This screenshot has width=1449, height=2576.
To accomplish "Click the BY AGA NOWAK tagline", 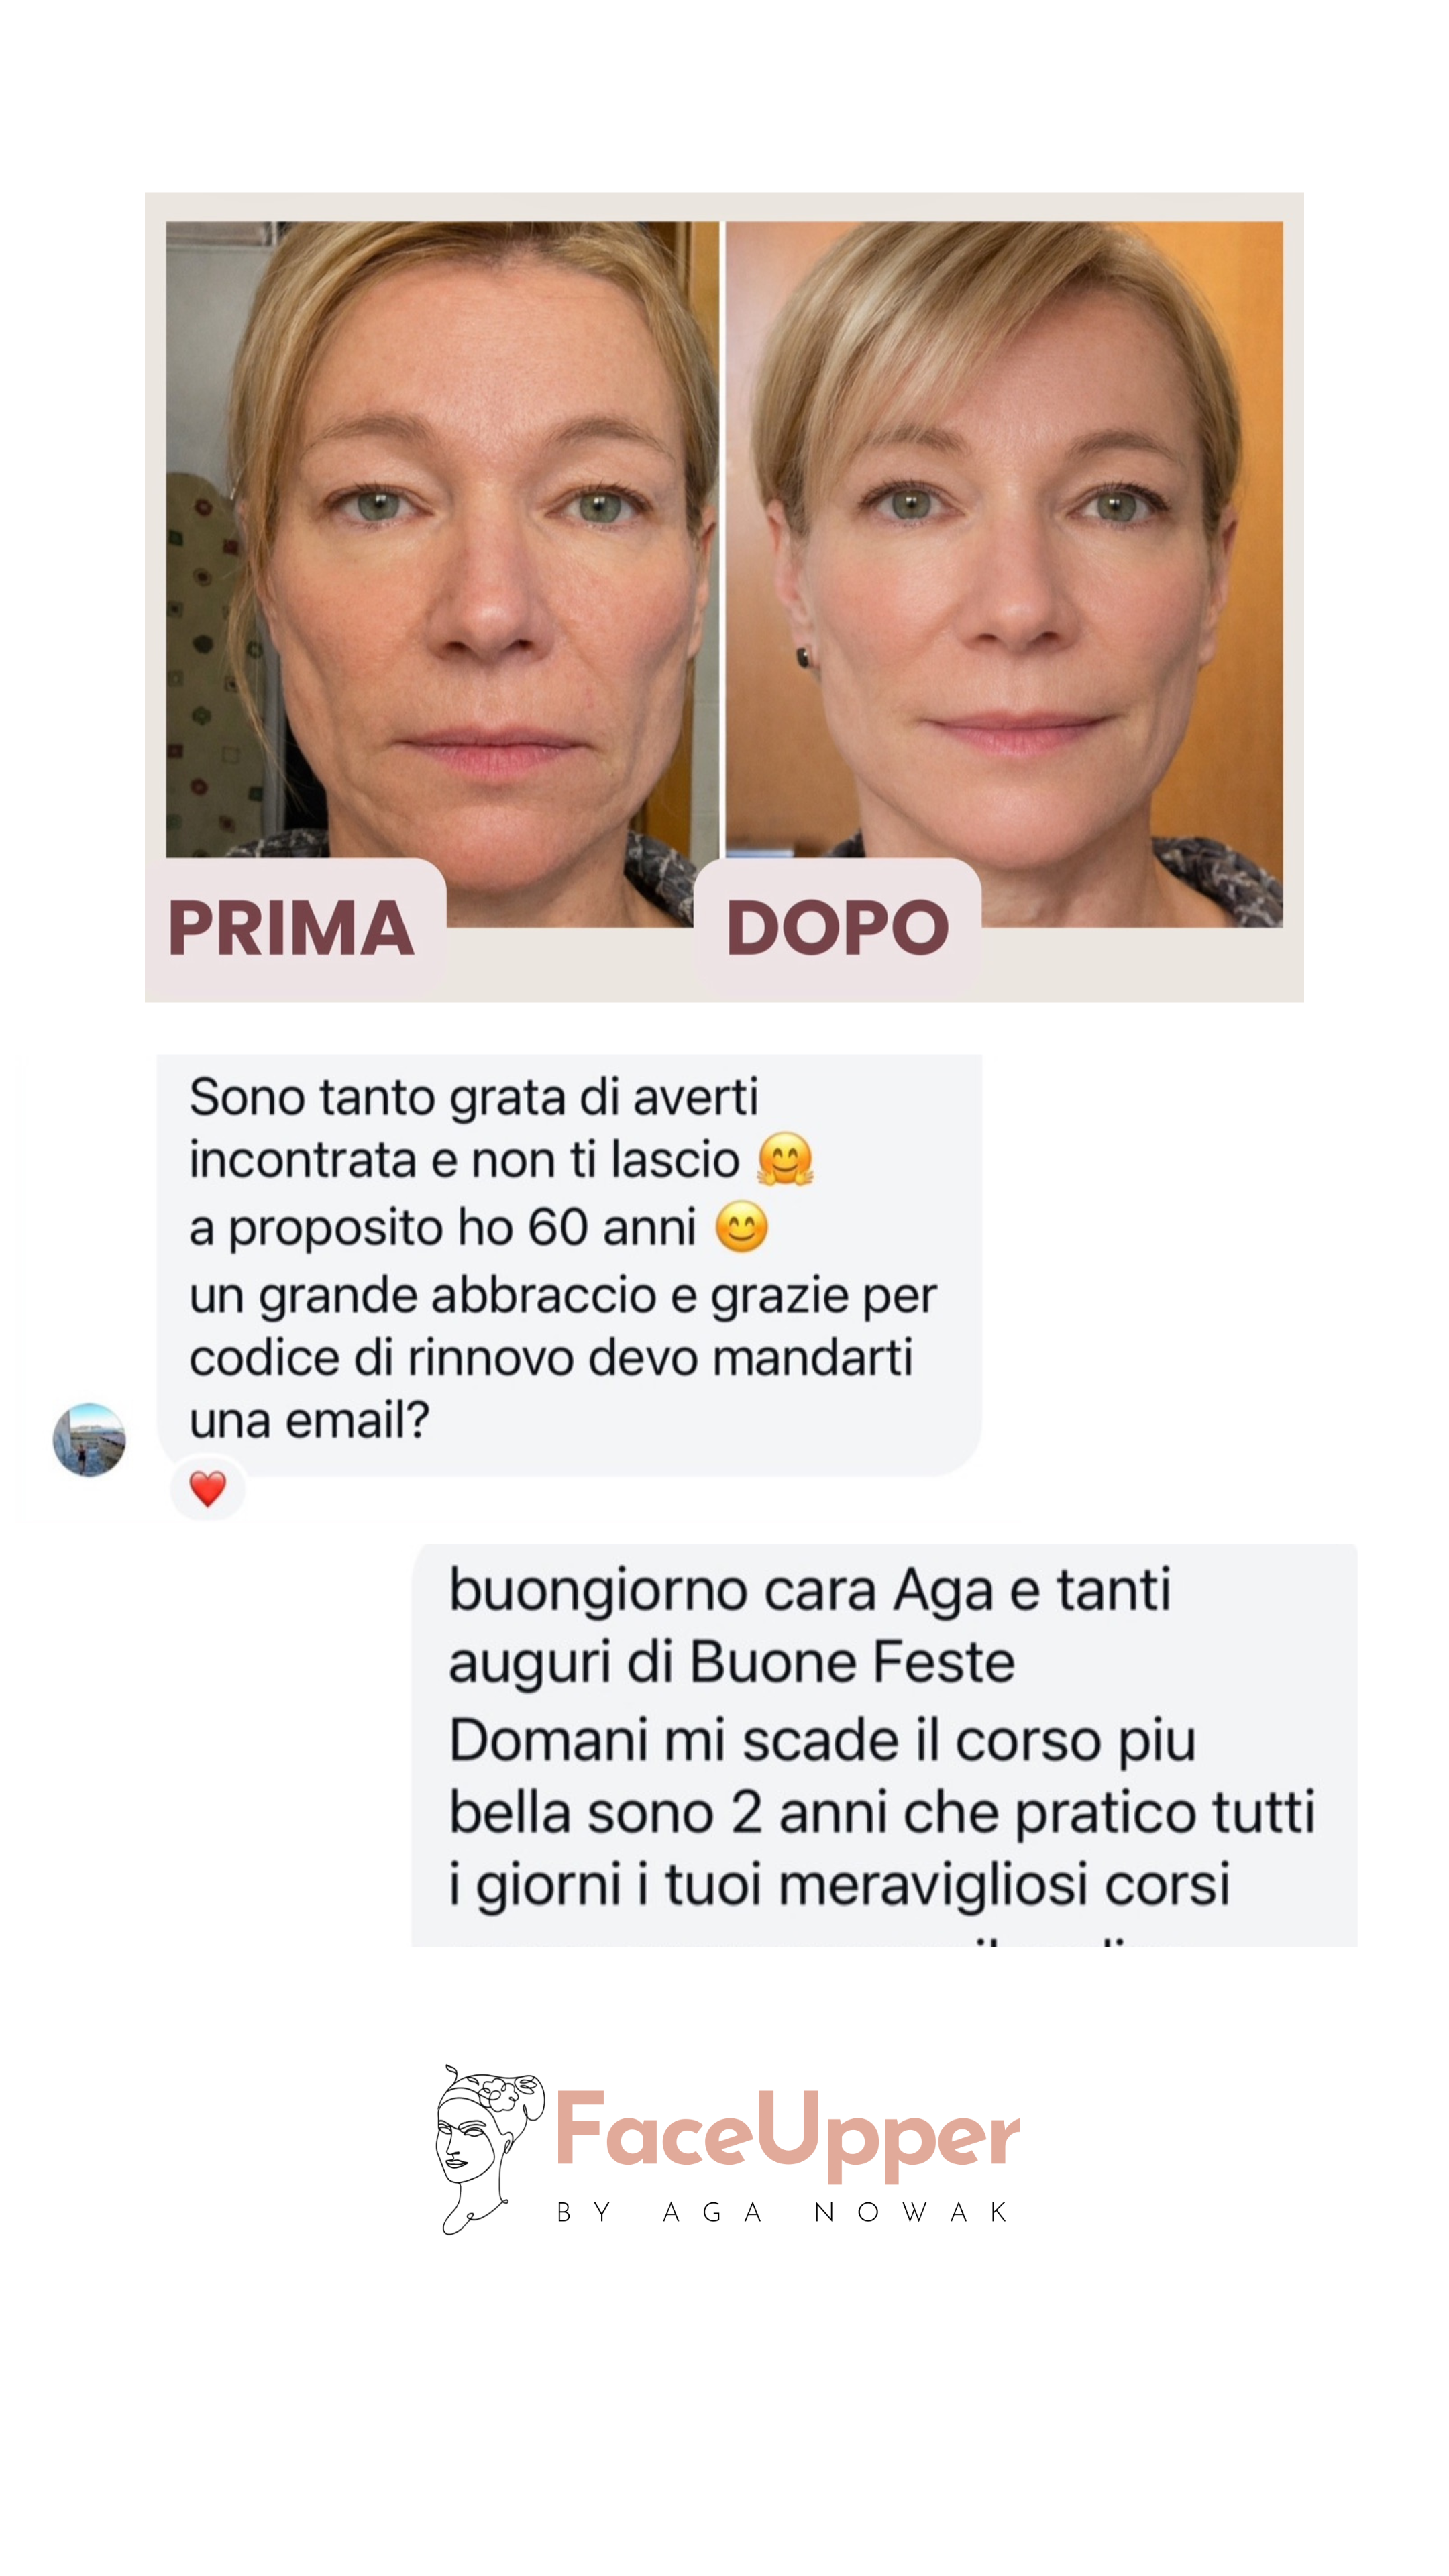I will pyautogui.click(x=782, y=2212).
